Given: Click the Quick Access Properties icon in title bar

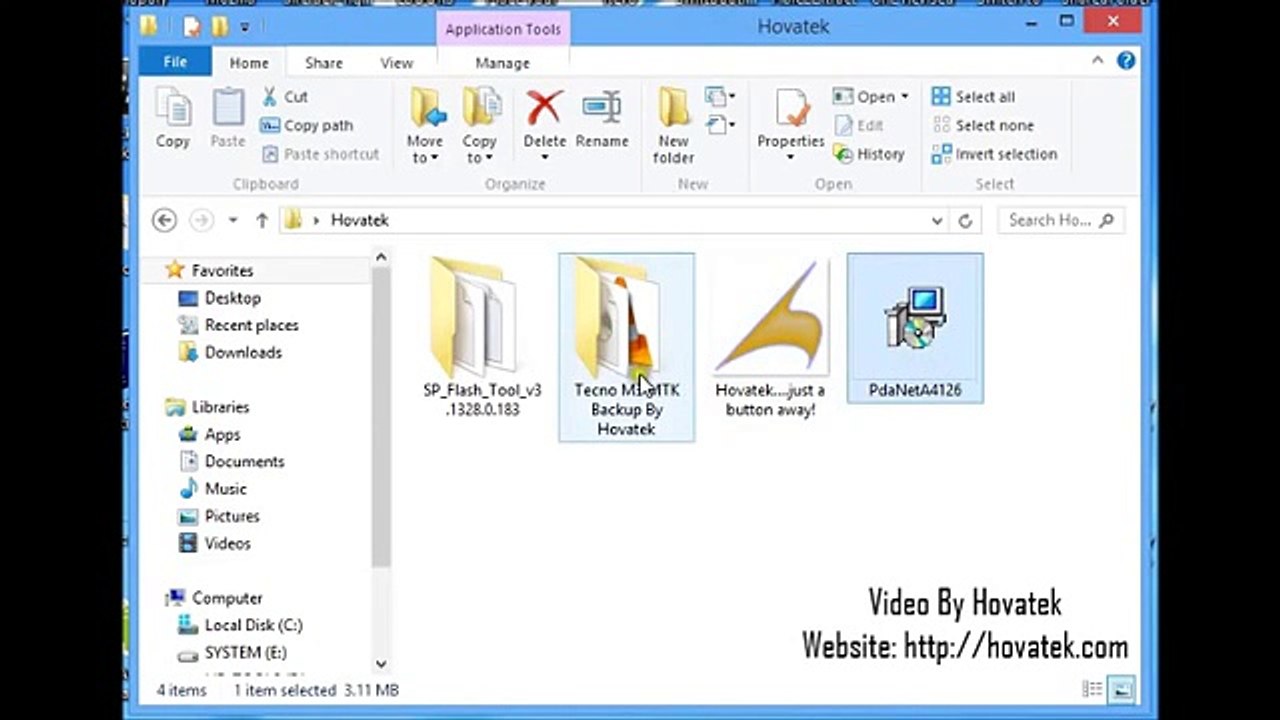Looking at the screenshot, I should pos(193,26).
